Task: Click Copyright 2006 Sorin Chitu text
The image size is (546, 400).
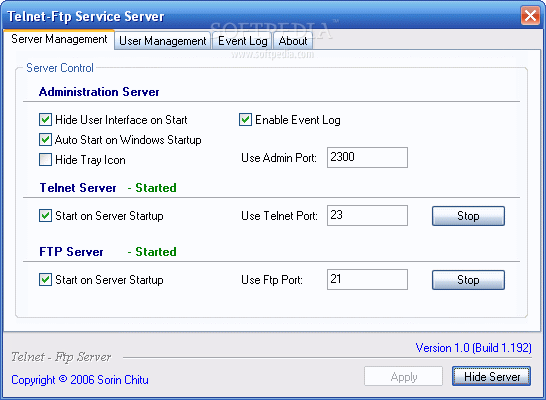Action: pos(80,379)
